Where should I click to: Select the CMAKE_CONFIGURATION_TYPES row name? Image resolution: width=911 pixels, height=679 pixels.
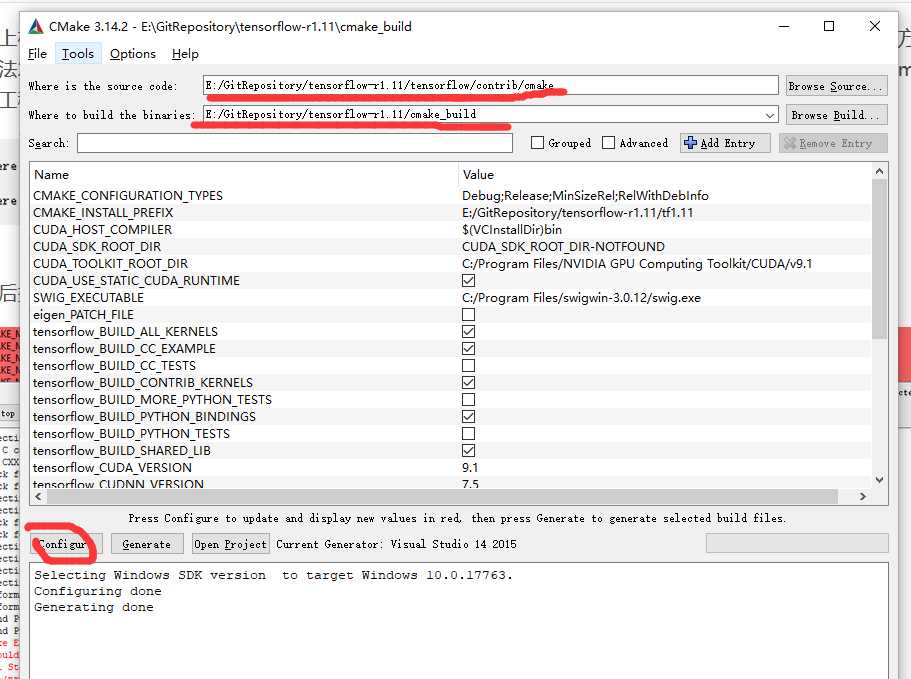pos(128,196)
